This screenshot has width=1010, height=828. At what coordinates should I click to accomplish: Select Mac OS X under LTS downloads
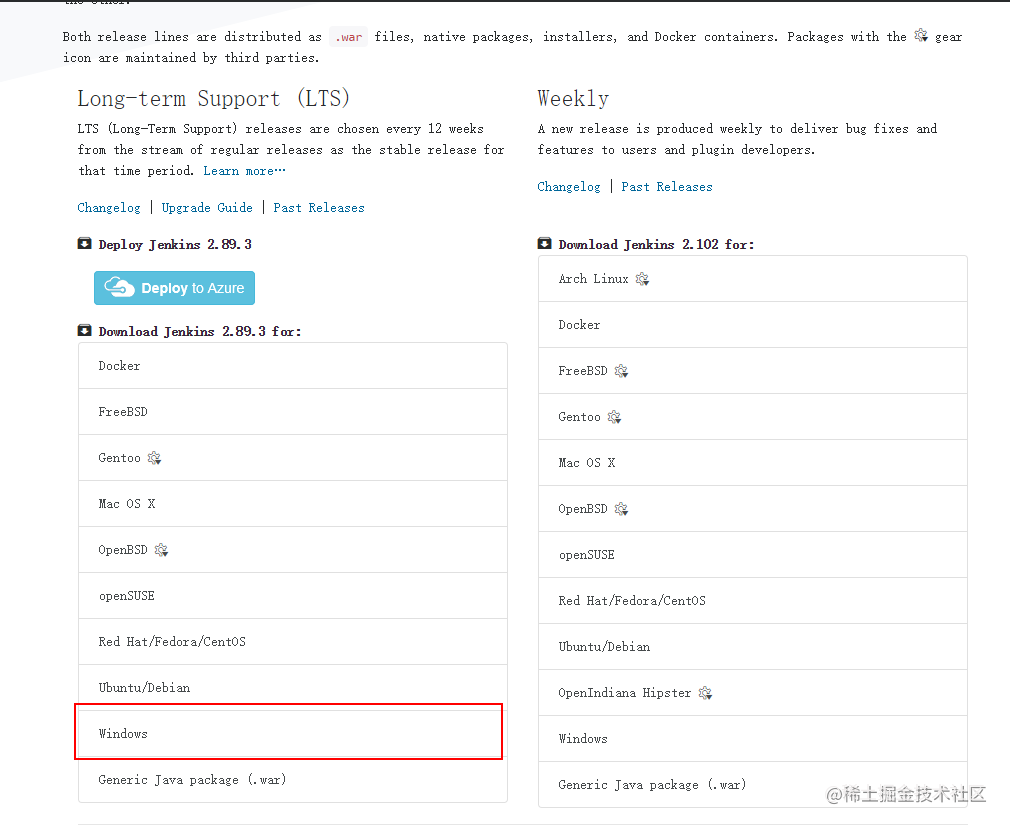tap(293, 504)
